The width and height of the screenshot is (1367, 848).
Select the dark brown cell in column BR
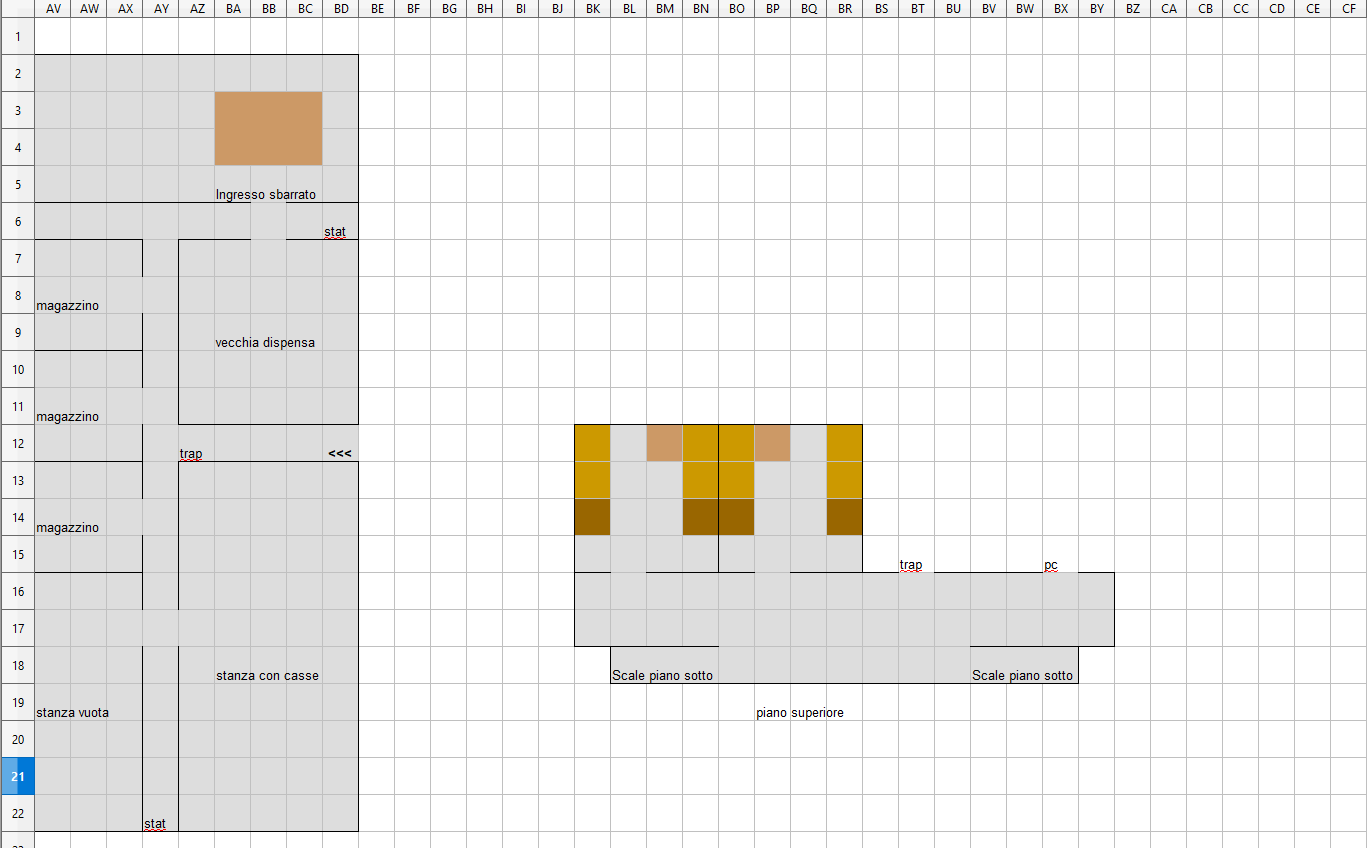844,517
